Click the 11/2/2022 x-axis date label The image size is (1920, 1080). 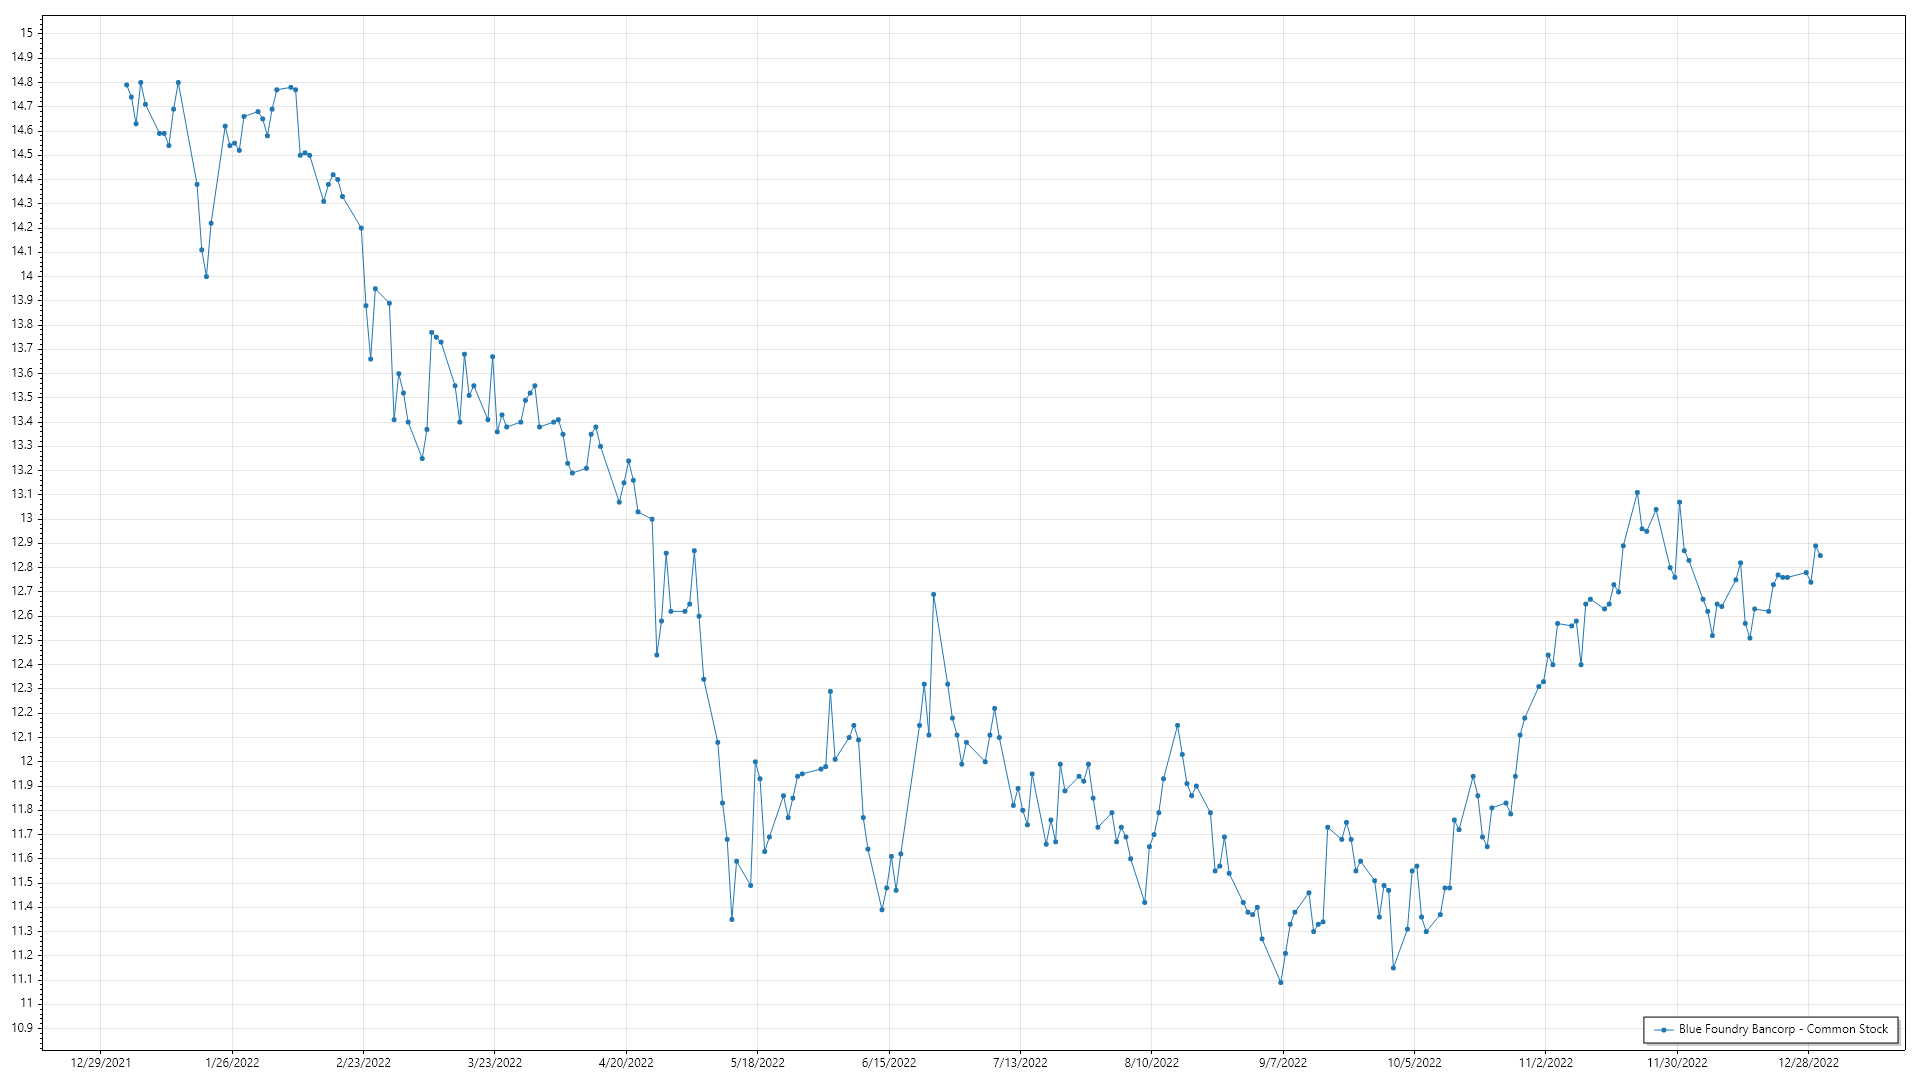pyautogui.click(x=1545, y=1063)
